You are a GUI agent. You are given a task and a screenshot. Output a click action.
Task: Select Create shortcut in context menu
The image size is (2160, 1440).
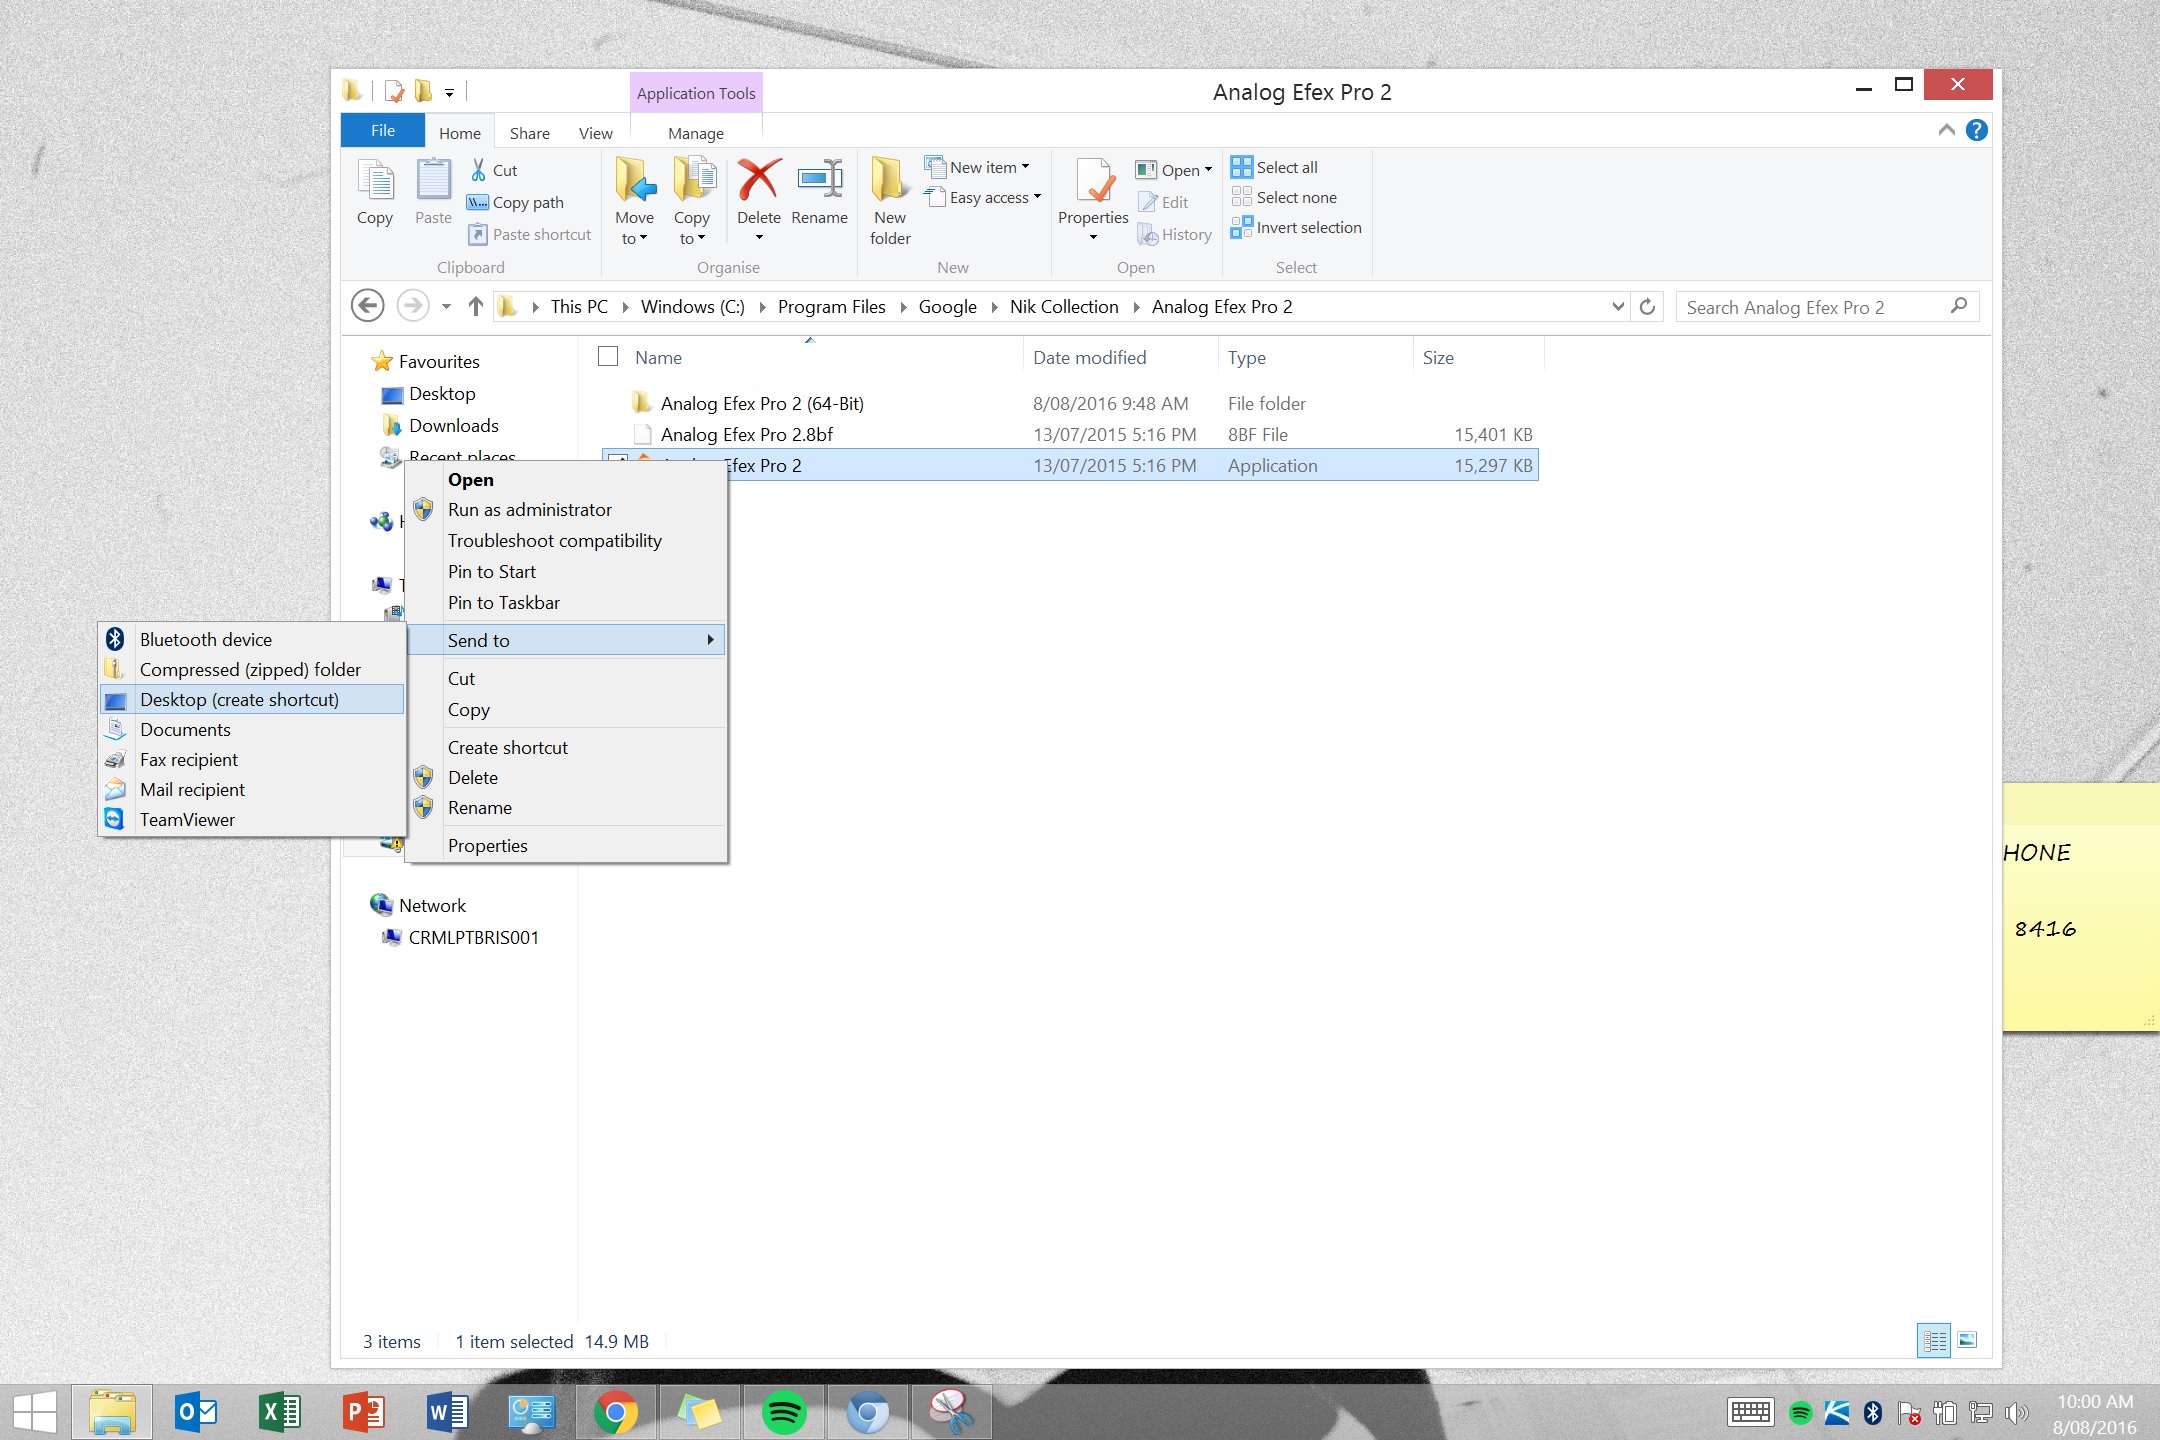[x=566, y=747]
